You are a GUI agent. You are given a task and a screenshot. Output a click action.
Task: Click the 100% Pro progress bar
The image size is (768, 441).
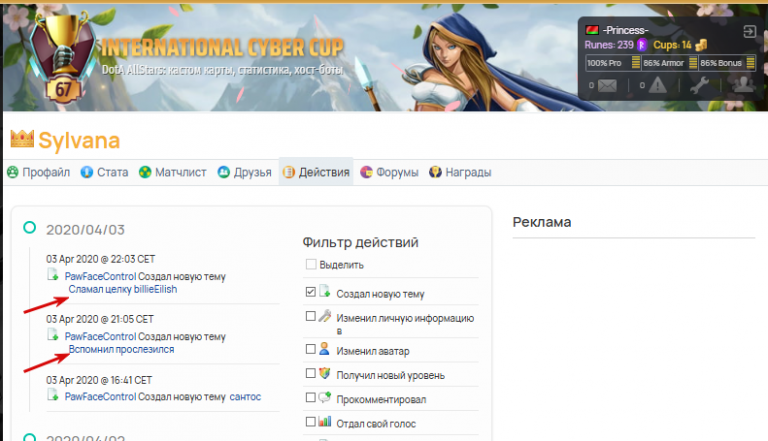point(613,63)
